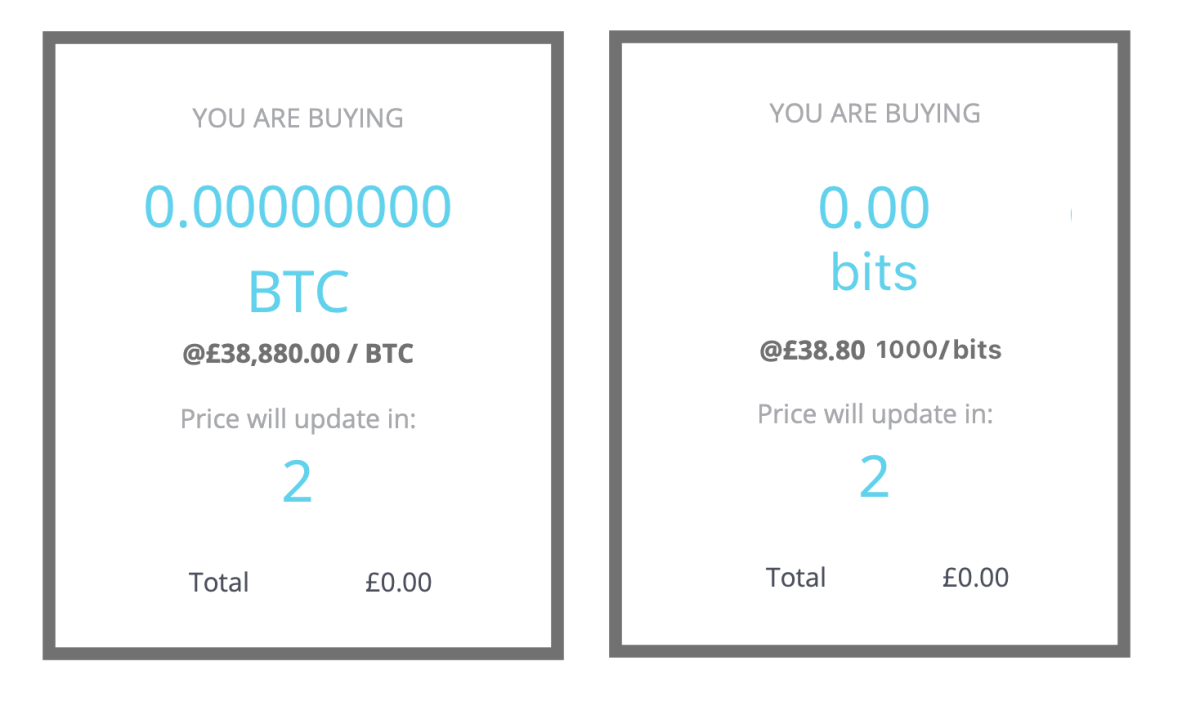1200x706 pixels.
Task: Click 'Price will update in:' in BTC panel
Action: pos(298,418)
